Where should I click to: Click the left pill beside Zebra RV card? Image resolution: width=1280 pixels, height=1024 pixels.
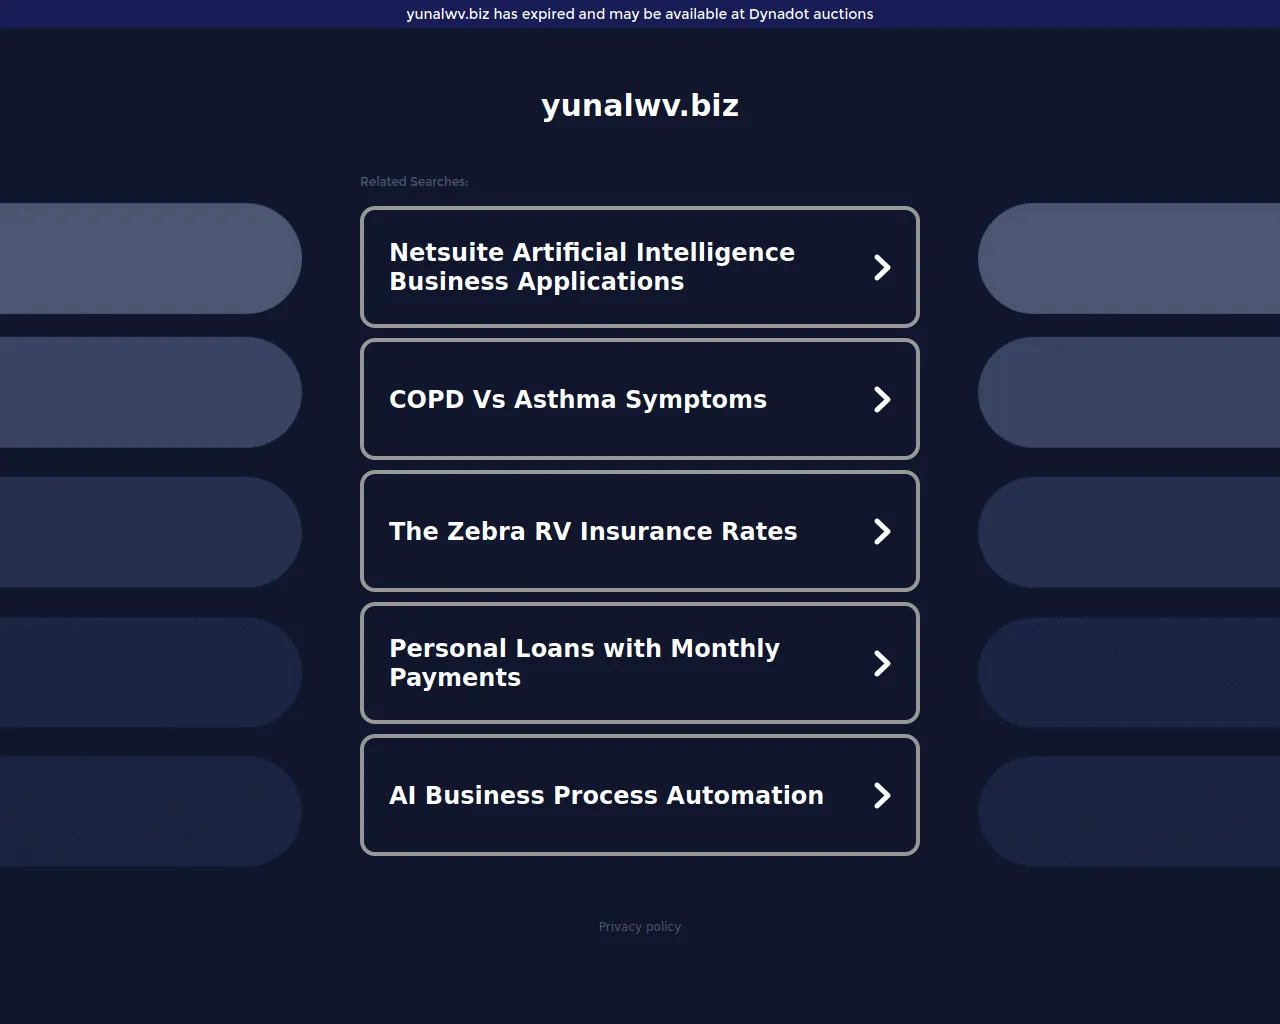point(150,532)
